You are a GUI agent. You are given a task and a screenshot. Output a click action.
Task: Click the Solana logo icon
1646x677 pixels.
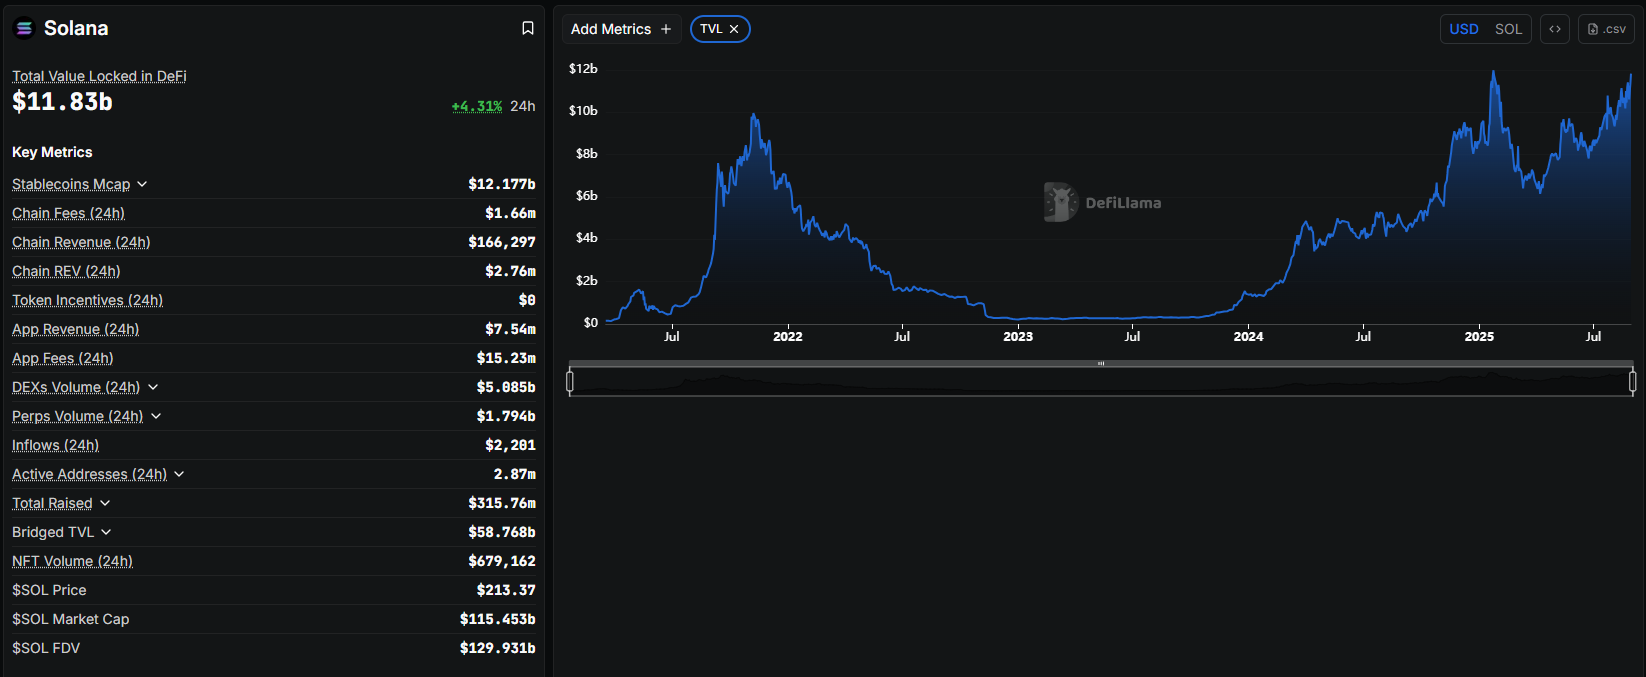click(24, 29)
